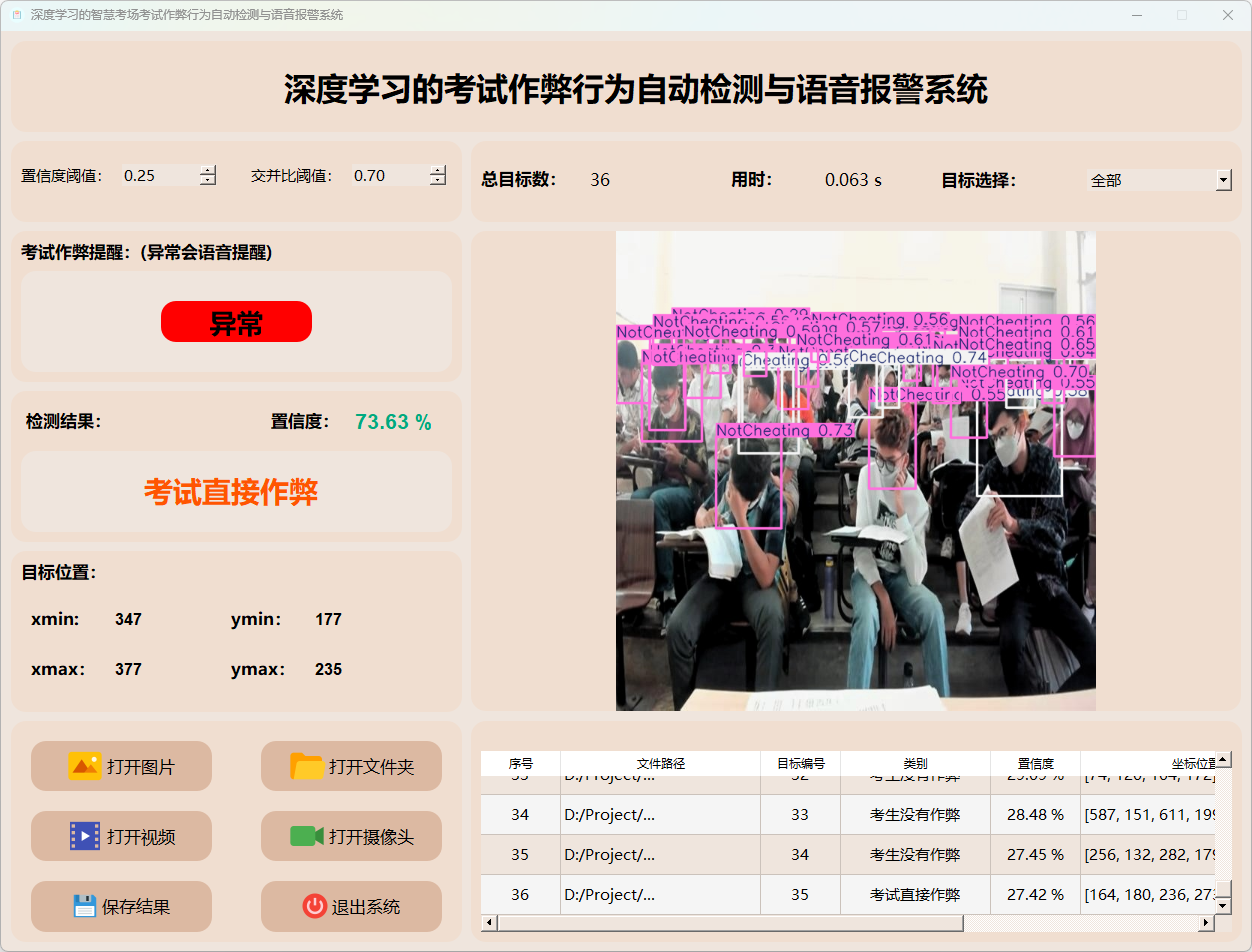Click the detection result image

point(856,471)
